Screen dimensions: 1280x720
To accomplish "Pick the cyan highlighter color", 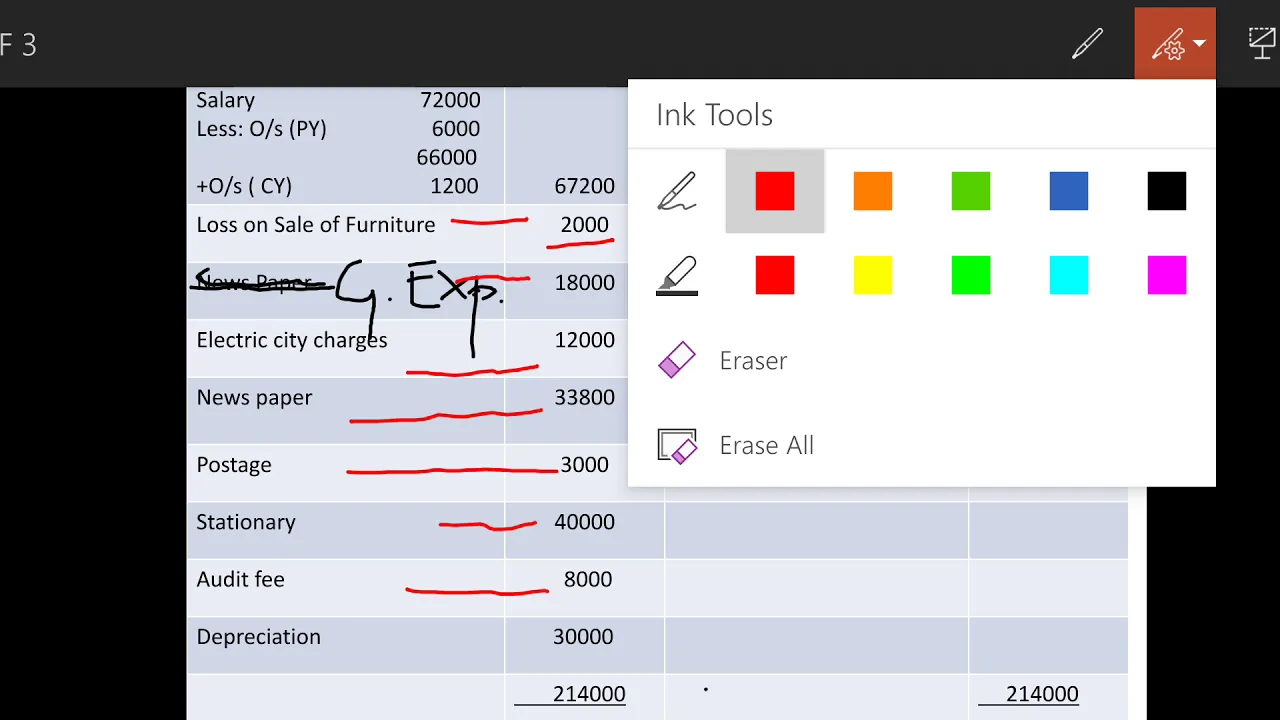I will 1069,275.
